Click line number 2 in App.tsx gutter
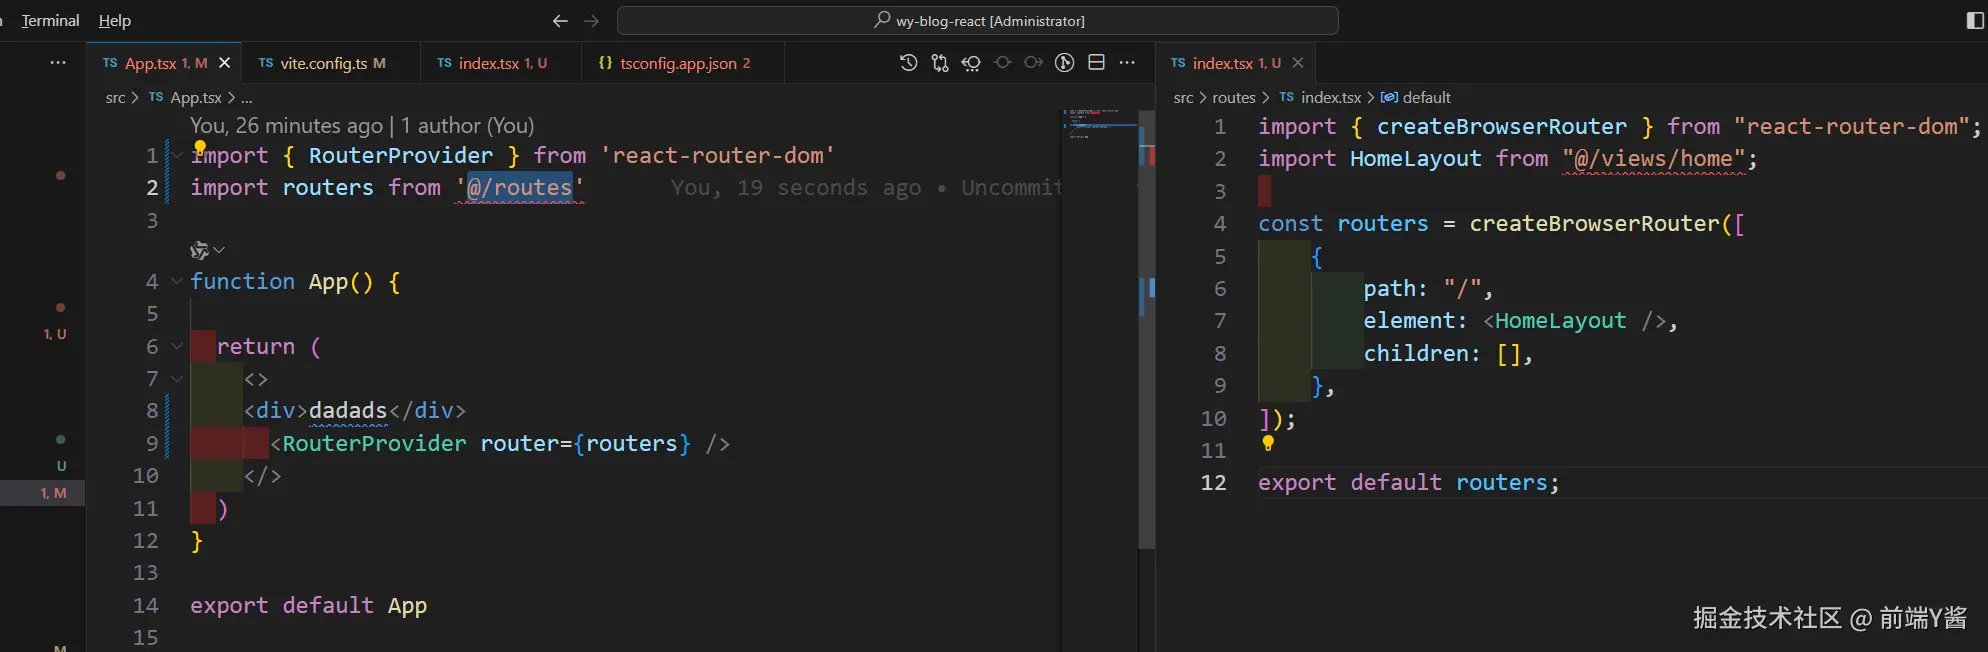The width and height of the screenshot is (1988, 652). pyautogui.click(x=152, y=188)
